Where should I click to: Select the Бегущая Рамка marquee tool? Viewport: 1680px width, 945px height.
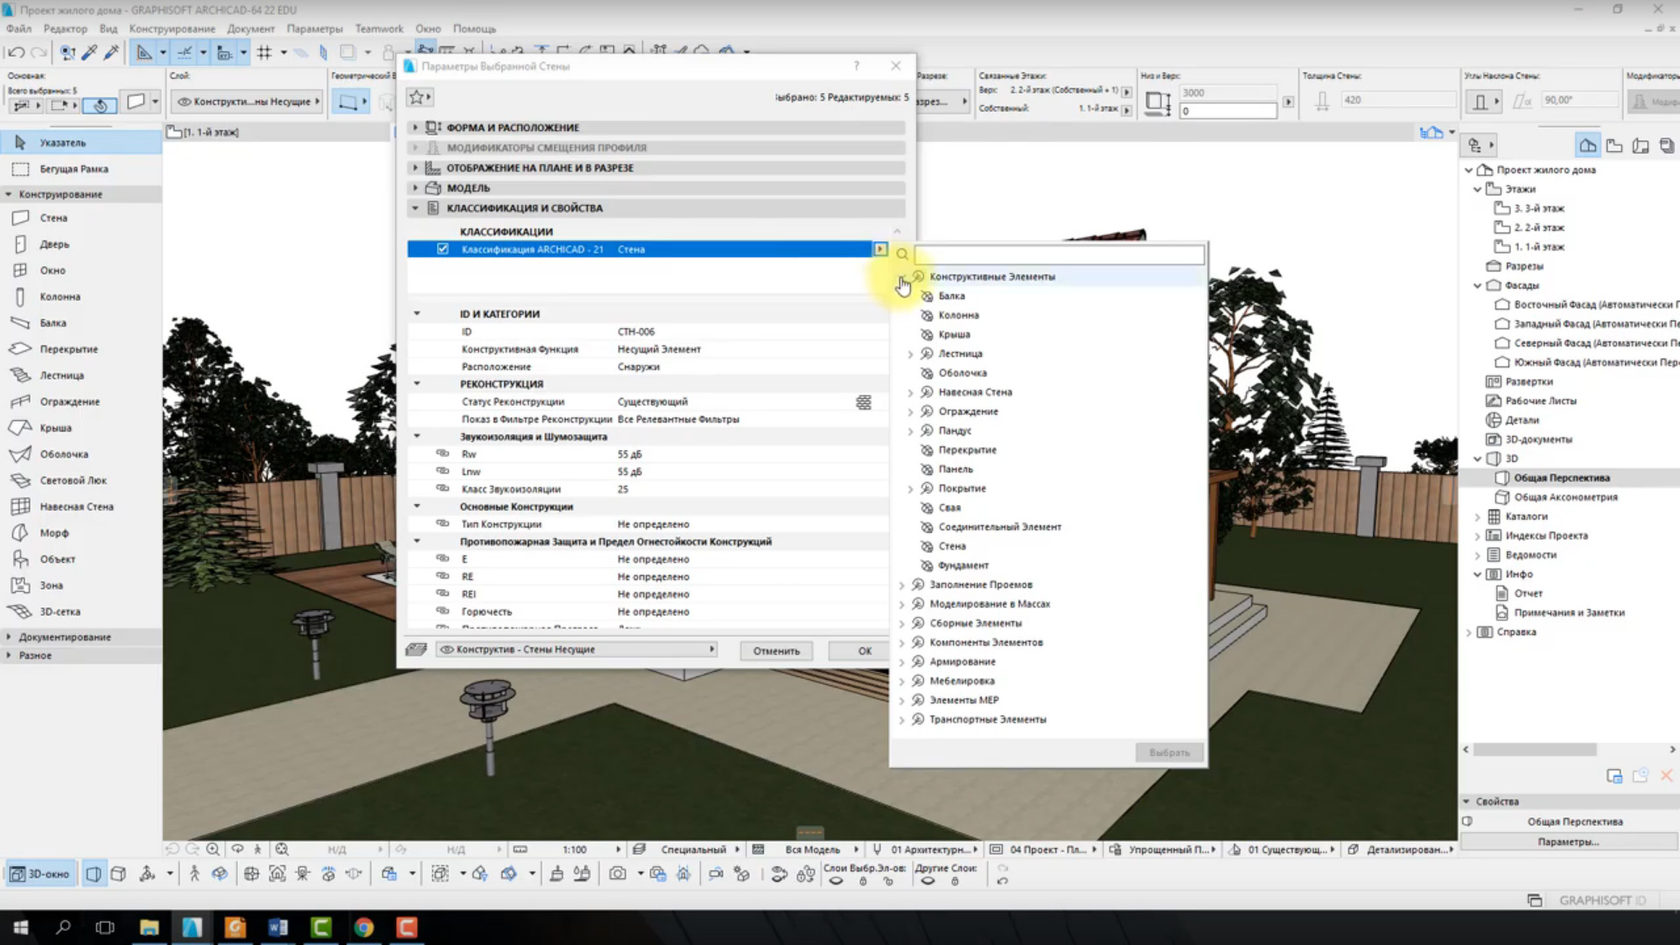tap(73, 169)
